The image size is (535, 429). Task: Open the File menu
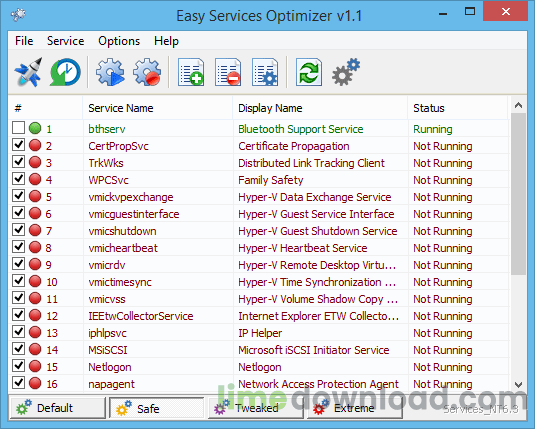(24, 41)
